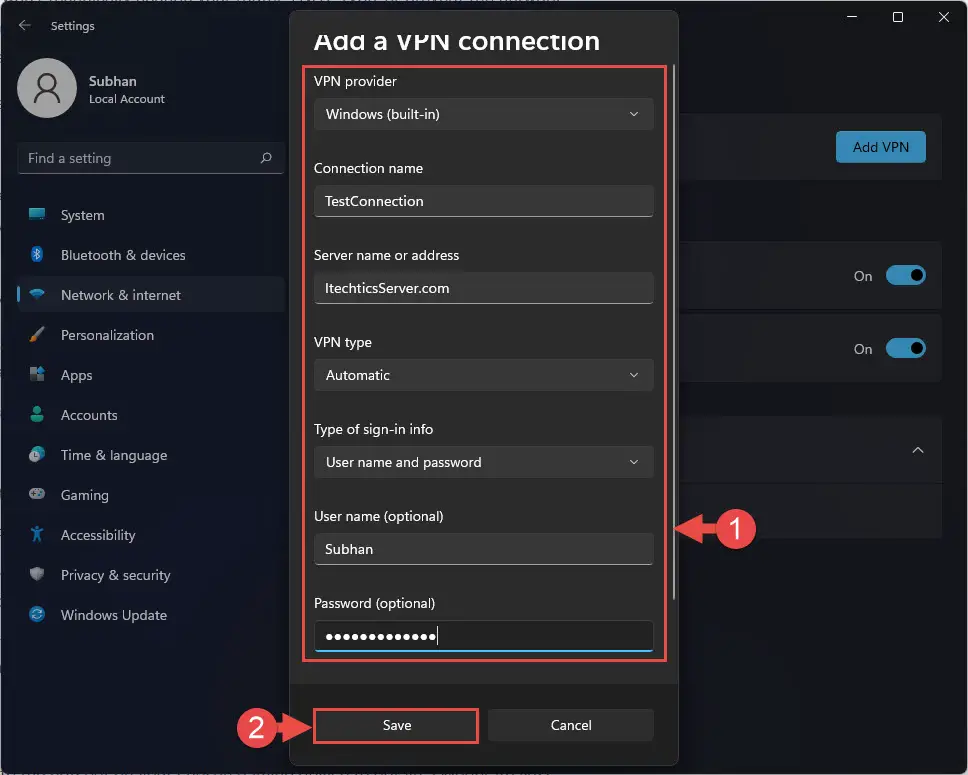
Task: Toggle the first On switch behind the dialog
Action: (x=906, y=275)
